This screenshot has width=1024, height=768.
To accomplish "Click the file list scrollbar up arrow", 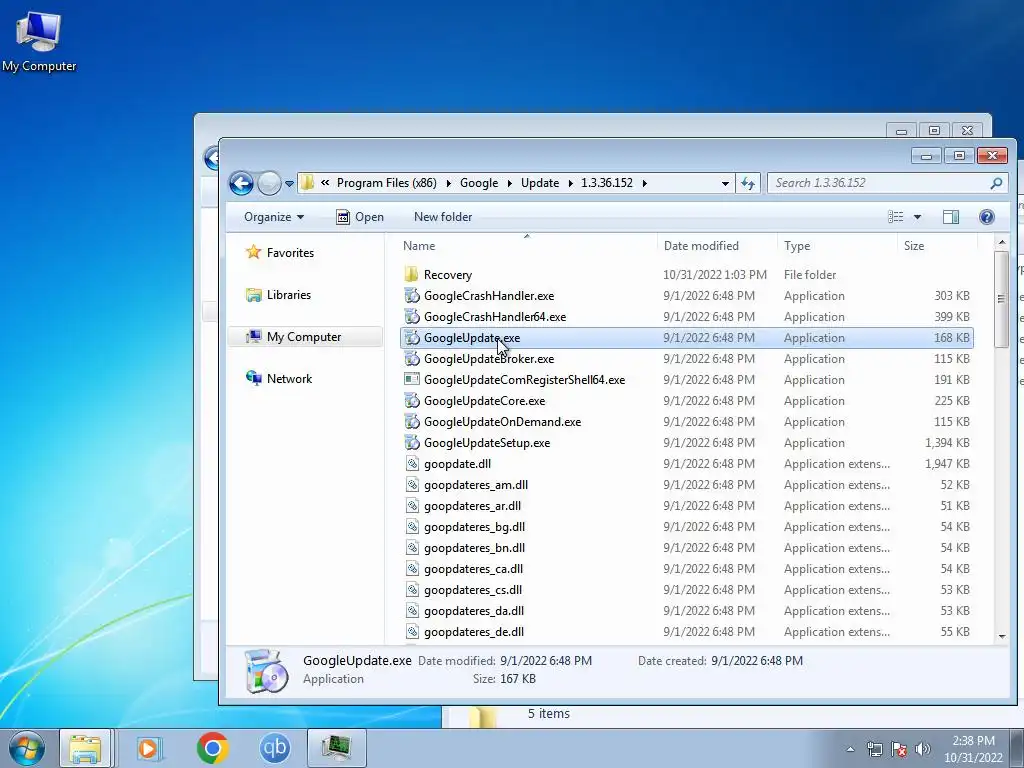I will click(x=1002, y=243).
